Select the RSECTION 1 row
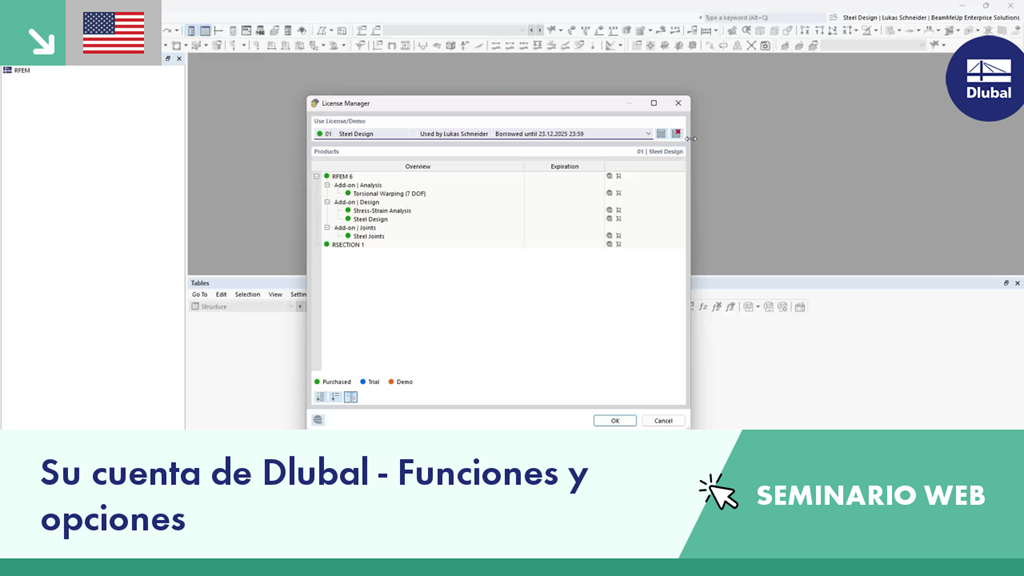 pyautogui.click(x=348, y=244)
